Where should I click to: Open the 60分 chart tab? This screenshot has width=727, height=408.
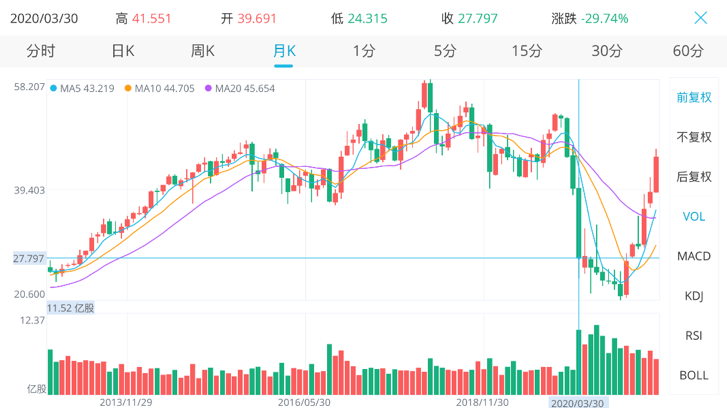coord(688,51)
